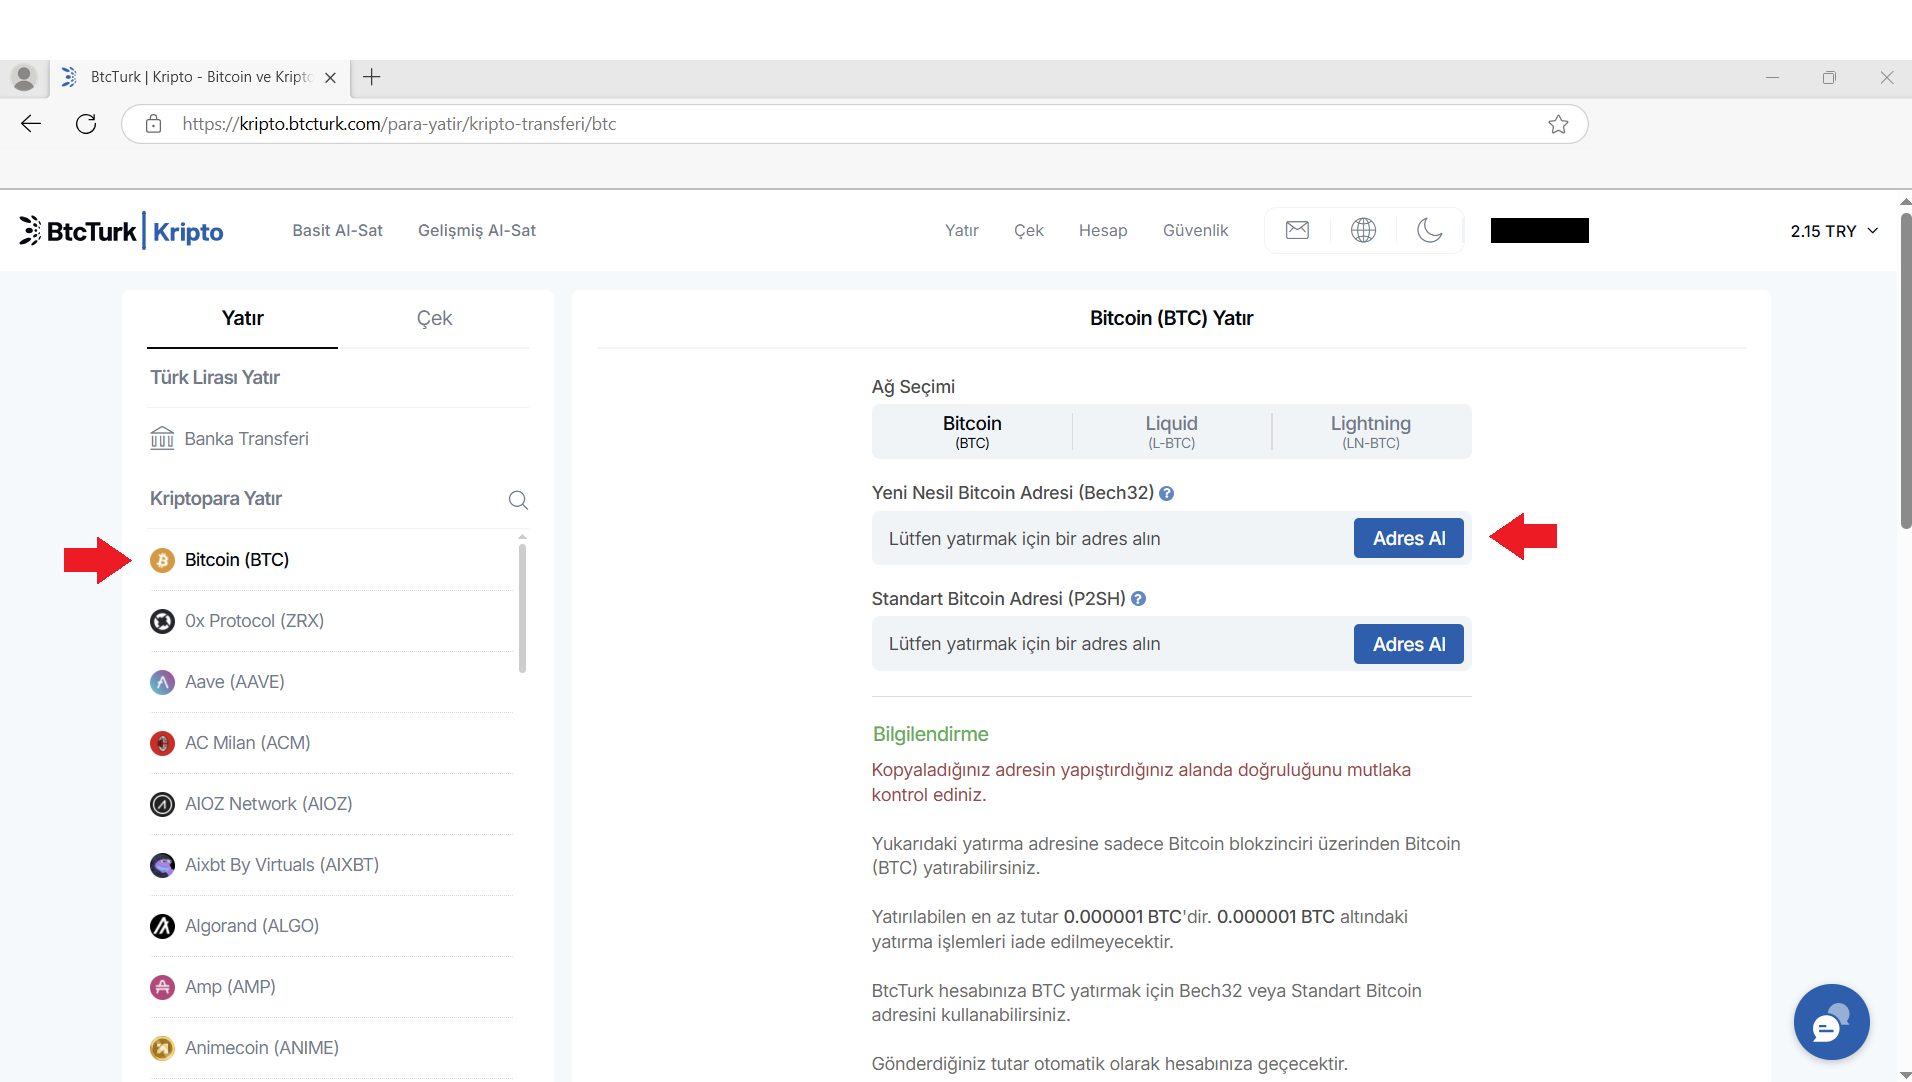The image size is (1912, 1082).
Task: Select the Liquid (L-BTC) network
Action: coord(1171,431)
